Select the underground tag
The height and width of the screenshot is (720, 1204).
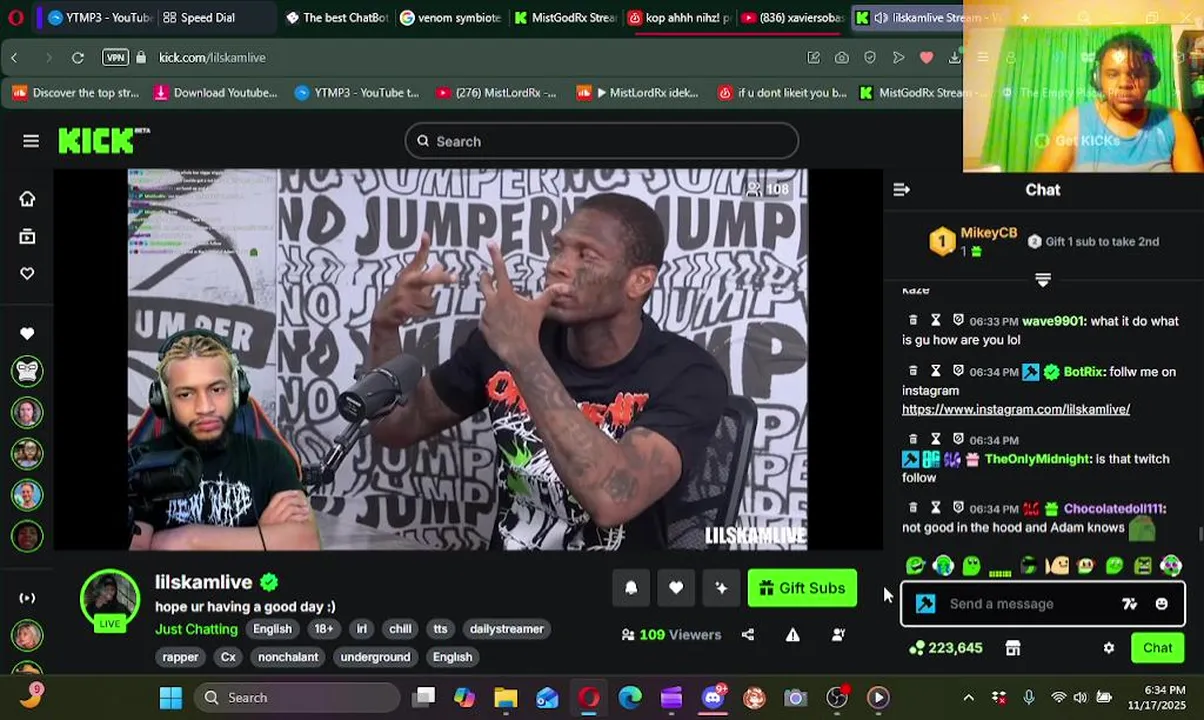[x=375, y=657]
